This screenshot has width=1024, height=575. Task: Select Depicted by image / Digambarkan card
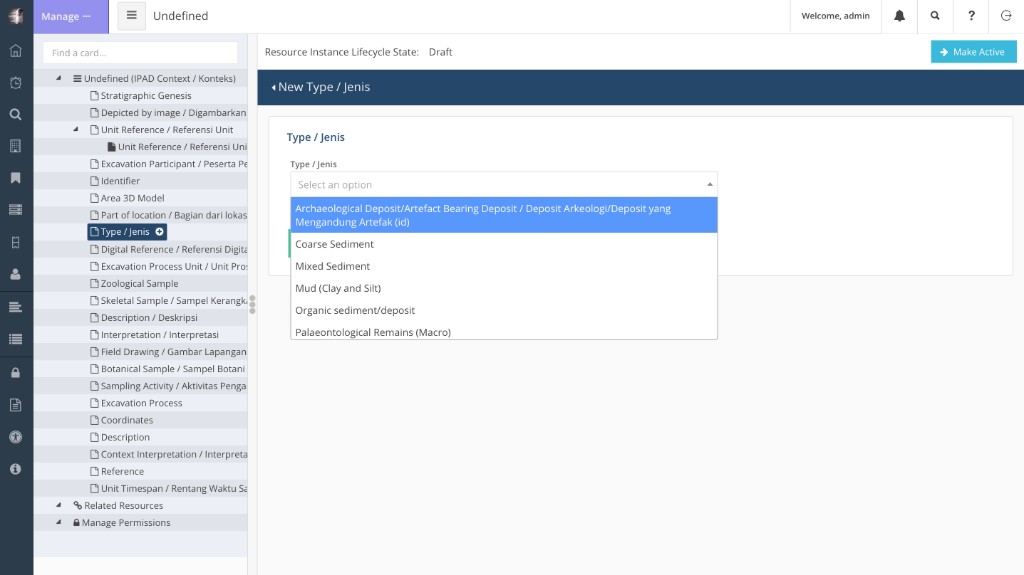click(168, 112)
